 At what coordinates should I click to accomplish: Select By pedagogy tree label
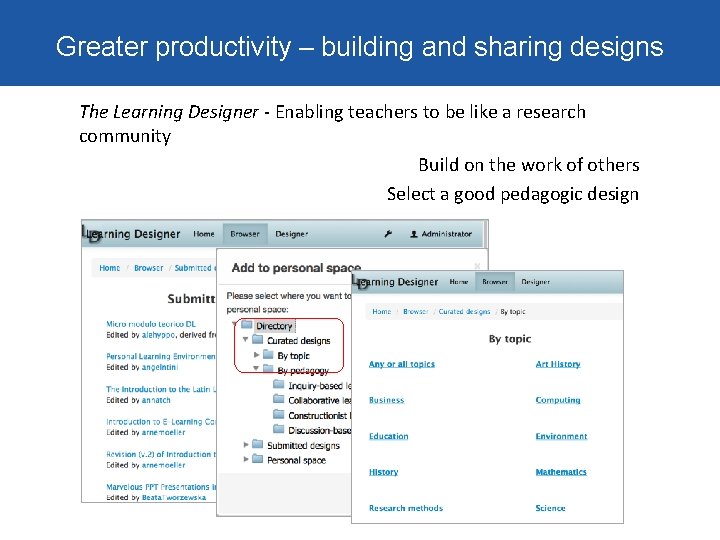click(x=303, y=370)
